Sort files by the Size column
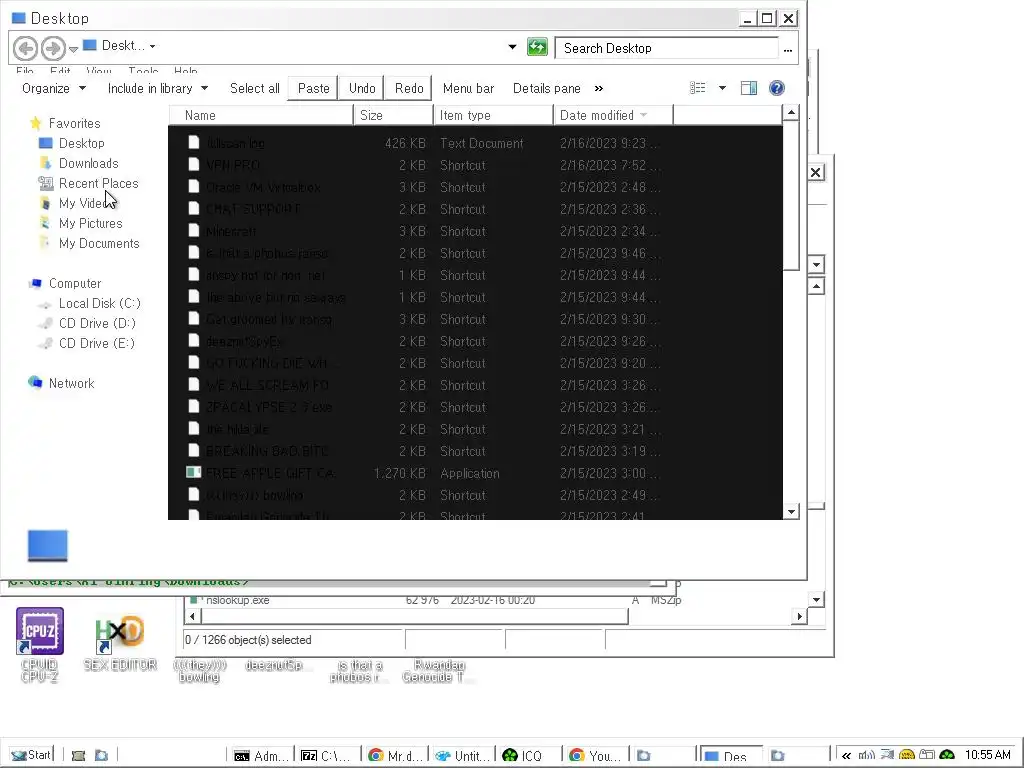Viewport: 1024px width, 768px height. pyautogui.click(x=394, y=115)
